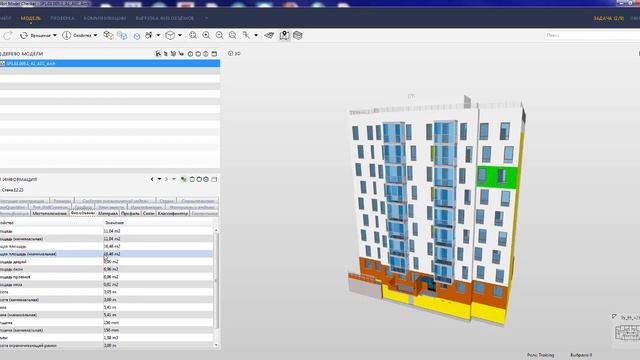This screenshot has width=640, height=360.
Task: Open the Вращение tool dropdown arrow
Action: pos(55,36)
